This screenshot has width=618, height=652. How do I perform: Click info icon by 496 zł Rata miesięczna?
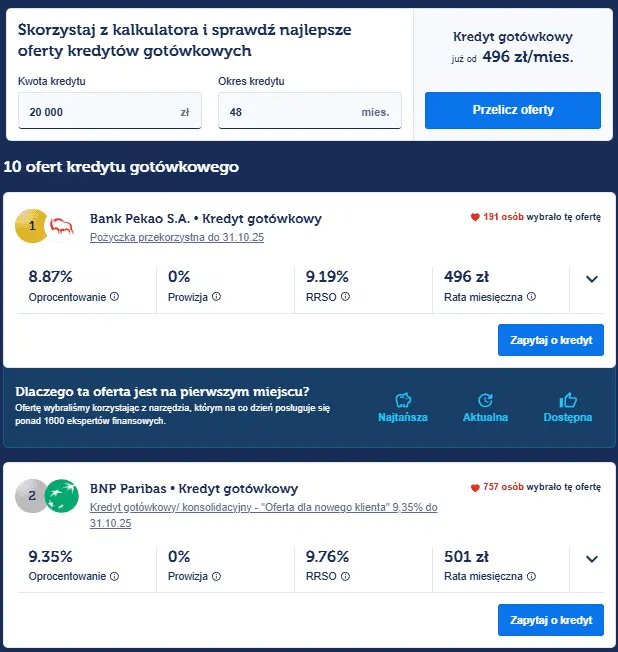[531, 297]
